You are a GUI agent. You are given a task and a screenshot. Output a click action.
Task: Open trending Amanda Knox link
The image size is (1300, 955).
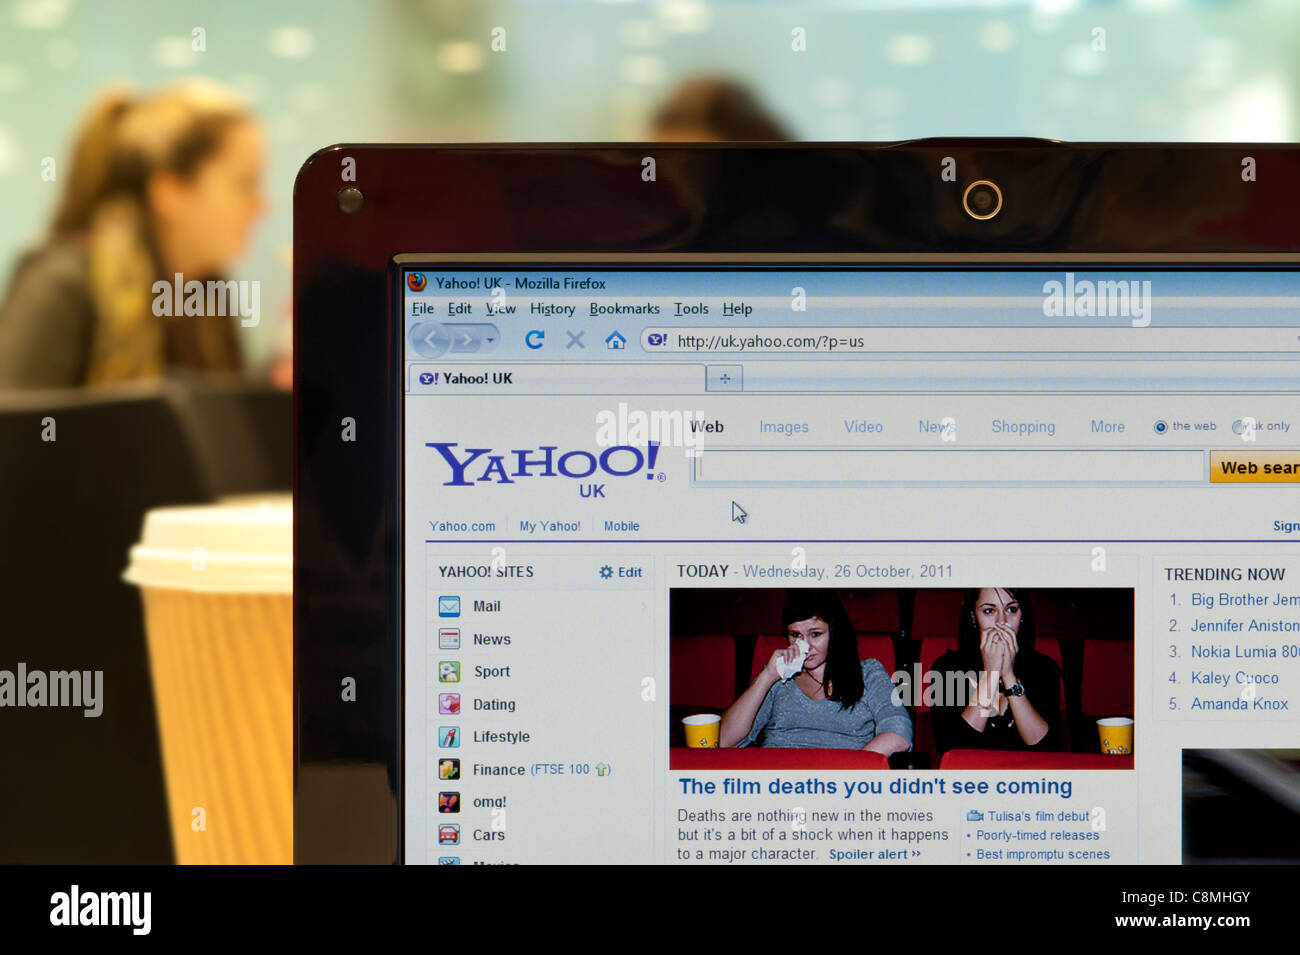pos(1239,704)
